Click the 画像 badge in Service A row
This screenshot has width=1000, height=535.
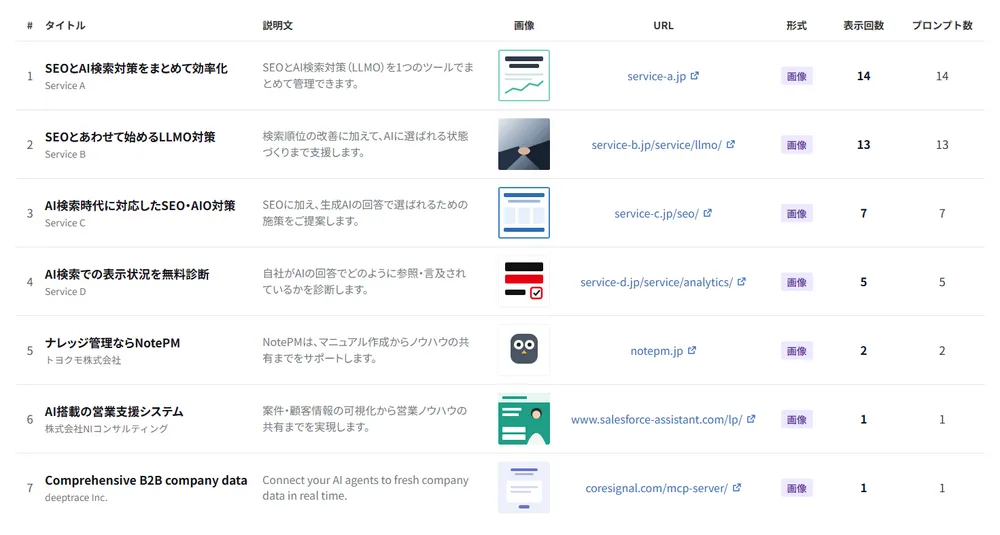797,76
